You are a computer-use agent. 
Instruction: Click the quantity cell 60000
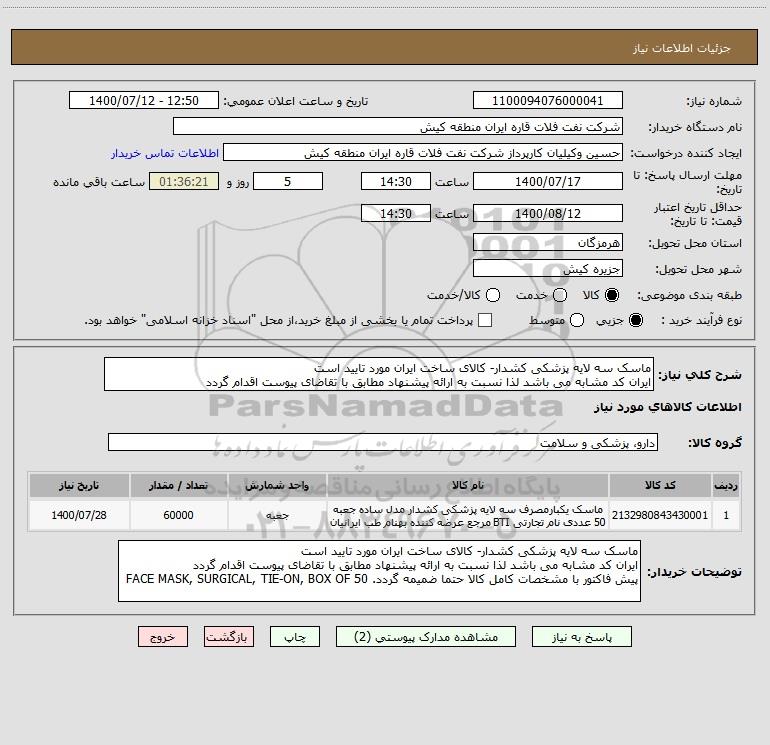click(178, 515)
